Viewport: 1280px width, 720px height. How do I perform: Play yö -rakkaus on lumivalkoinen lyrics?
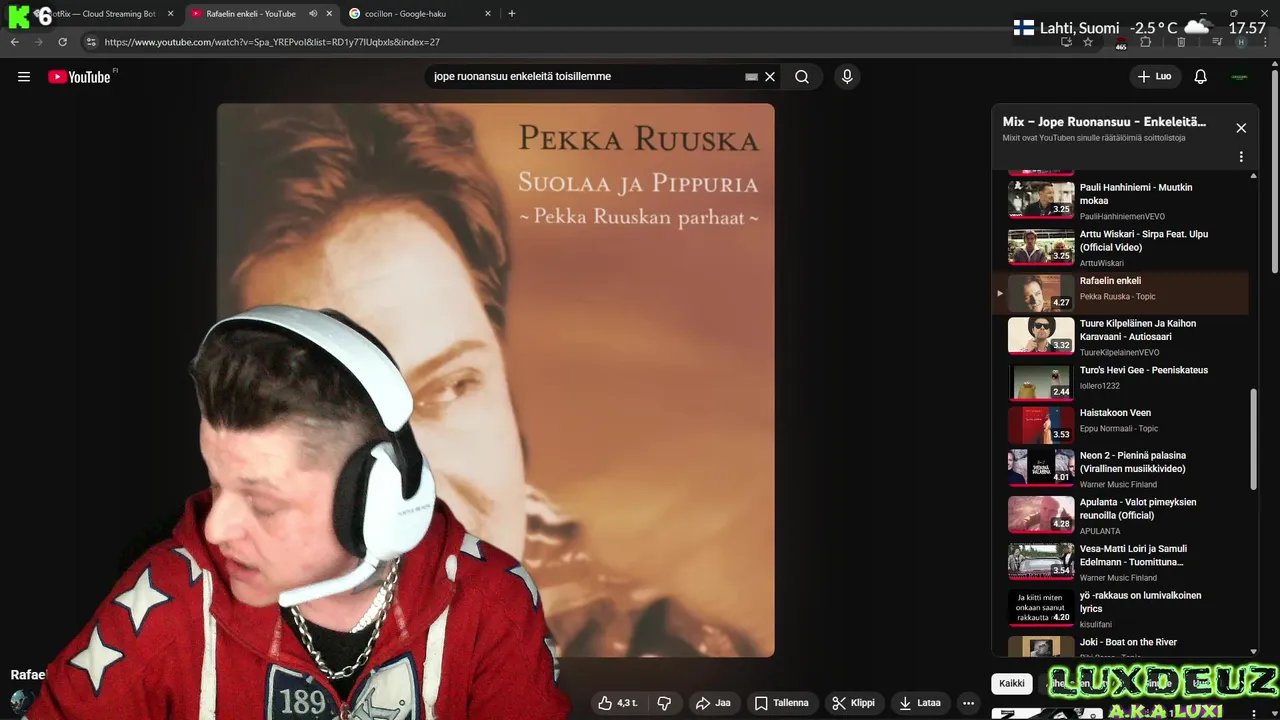(1120, 607)
